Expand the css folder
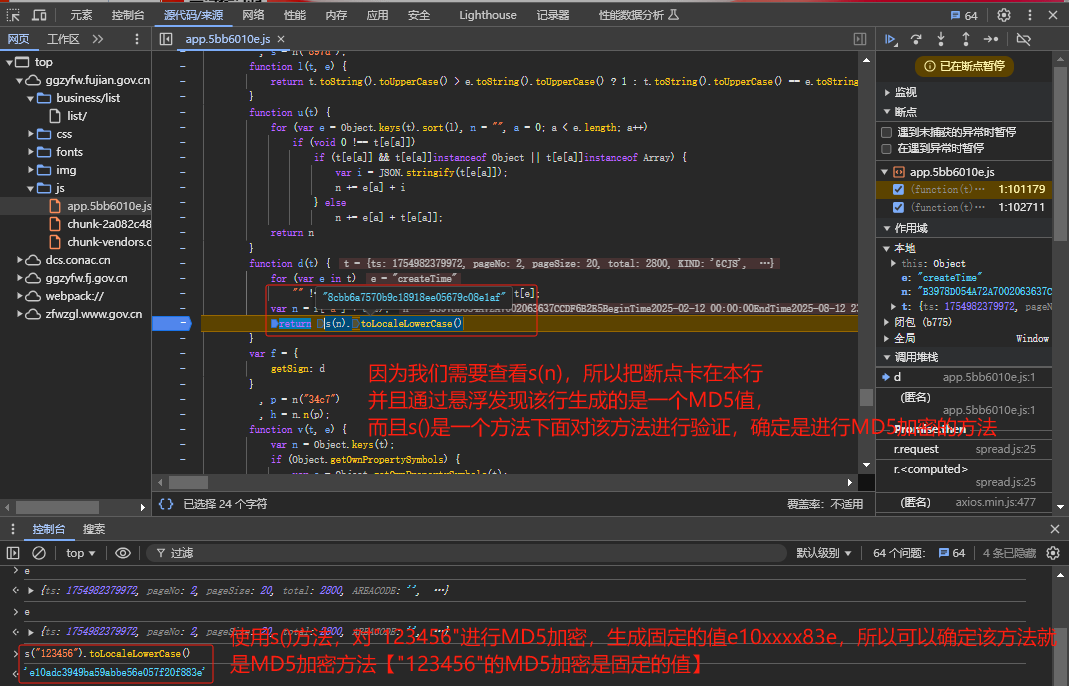This screenshot has width=1069, height=686. (x=31, y=134)
